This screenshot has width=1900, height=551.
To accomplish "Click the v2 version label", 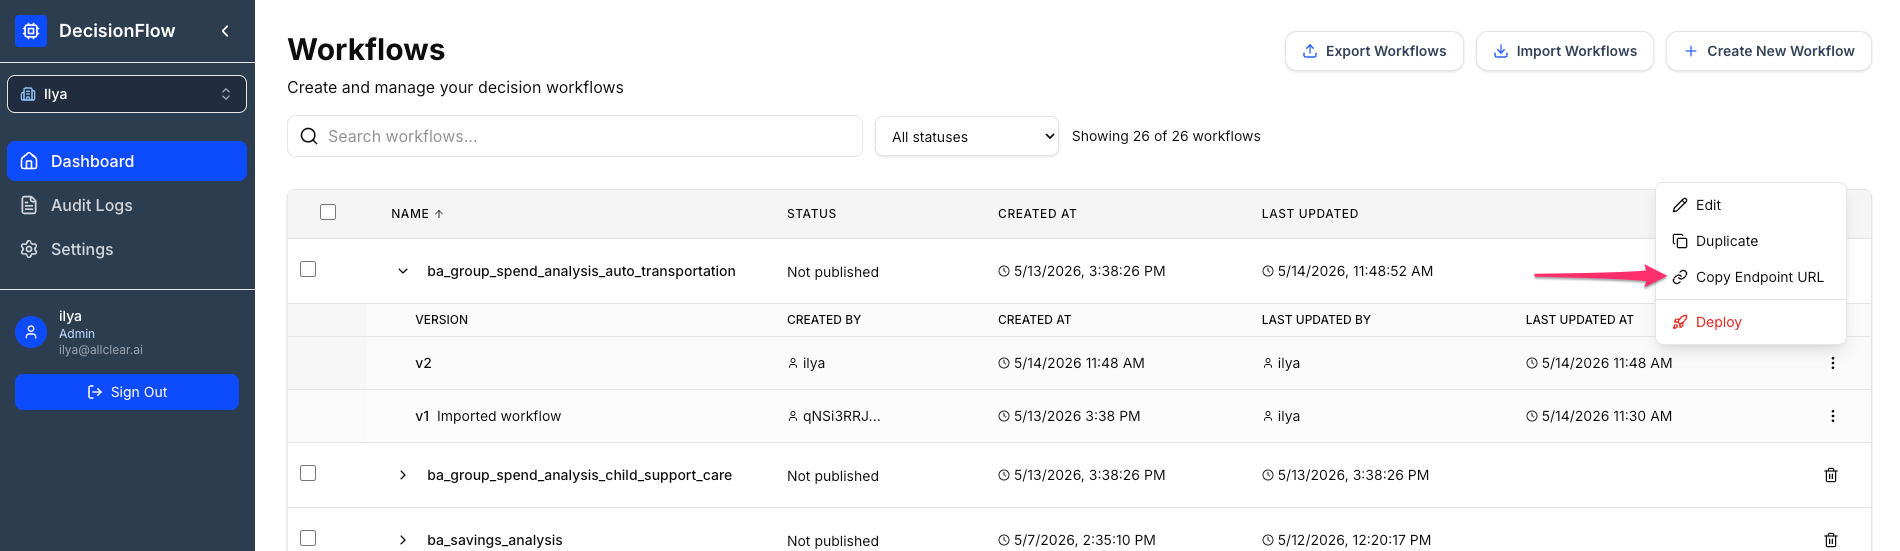I will (424, 363).
